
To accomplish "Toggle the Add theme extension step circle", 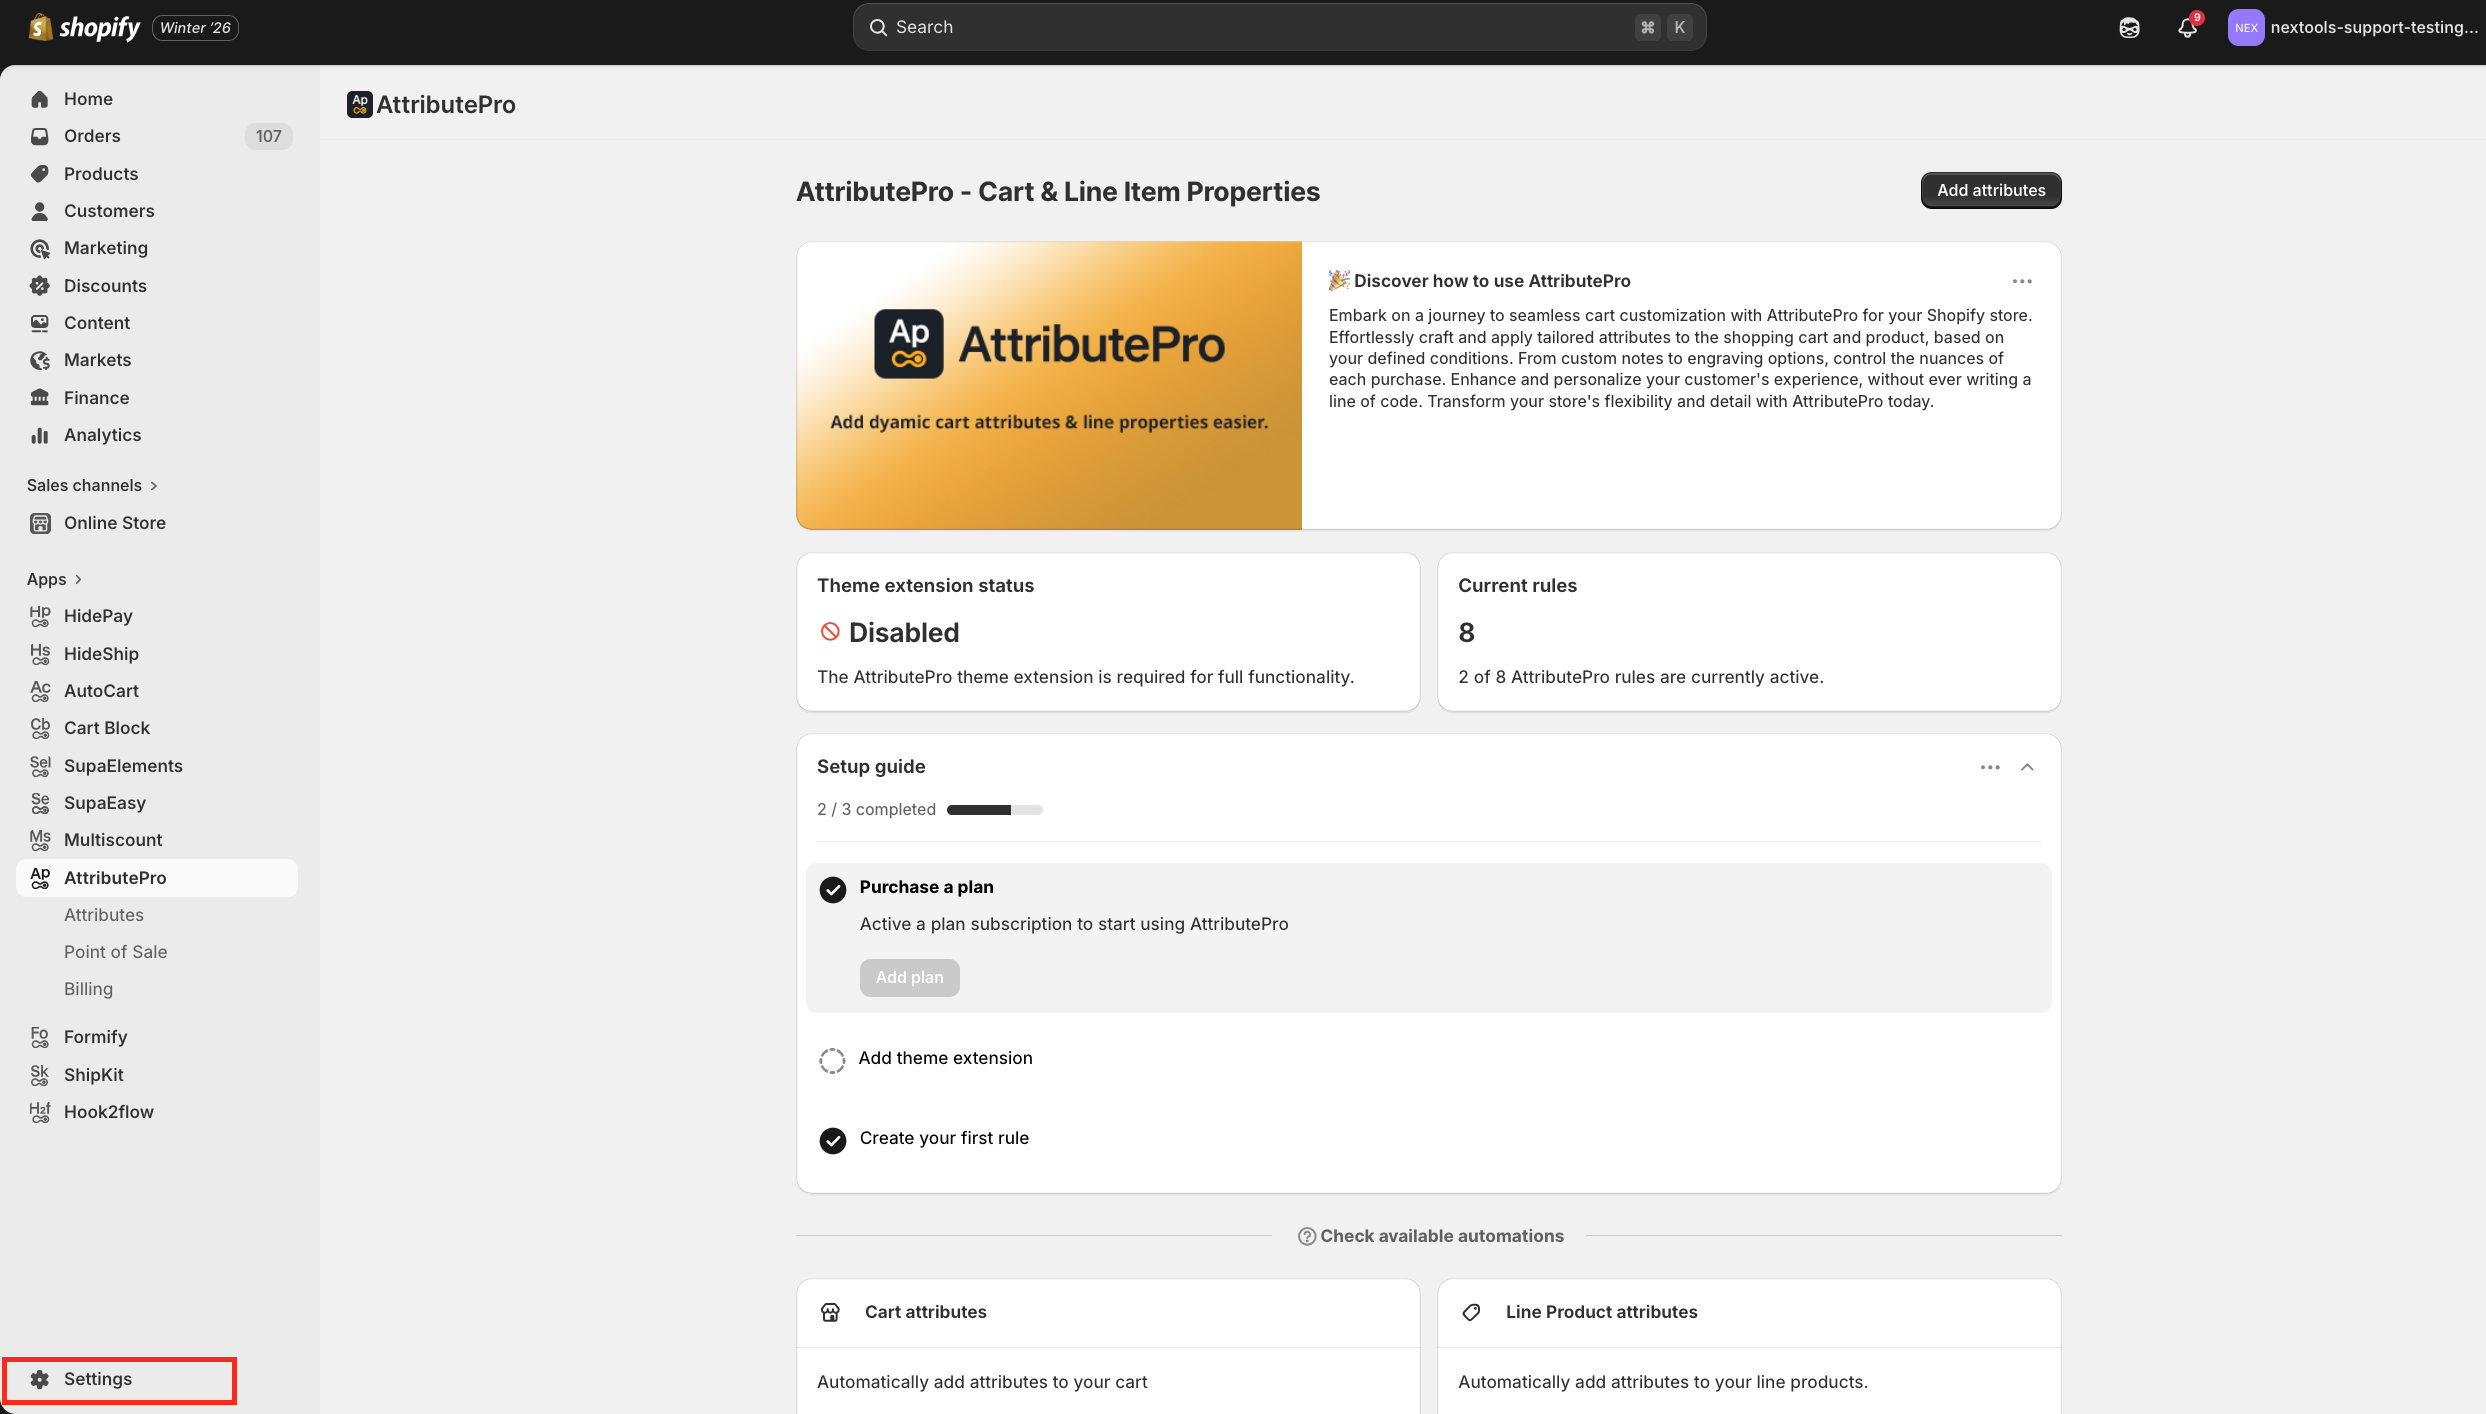I will click(832, 1060).
